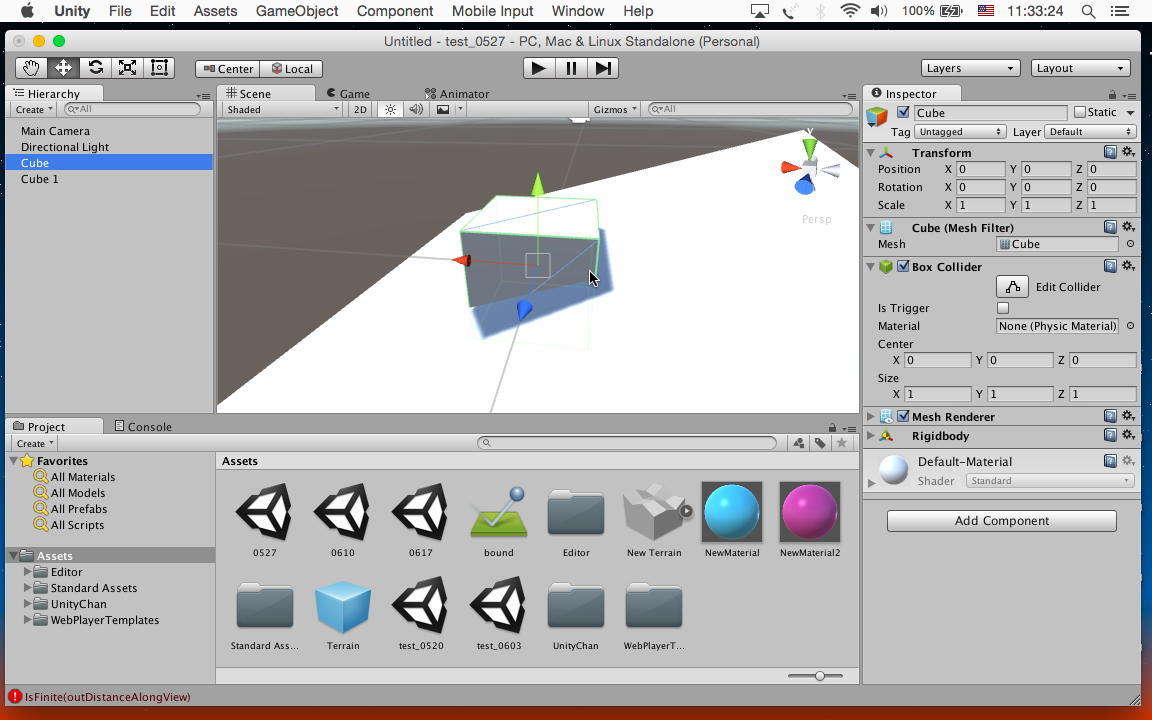Switch to the Animator tab
This screenshot has height=720, width=1152.
point(456,93)
